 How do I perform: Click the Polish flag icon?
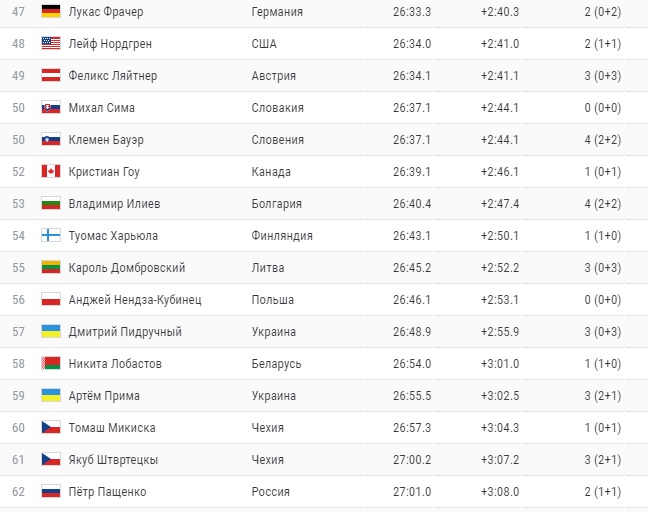(51, 300)
